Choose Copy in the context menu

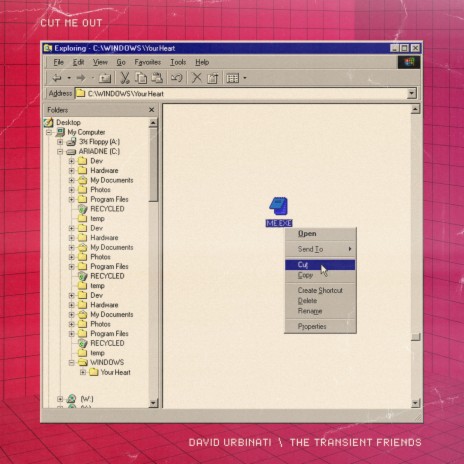click(320, 275)
